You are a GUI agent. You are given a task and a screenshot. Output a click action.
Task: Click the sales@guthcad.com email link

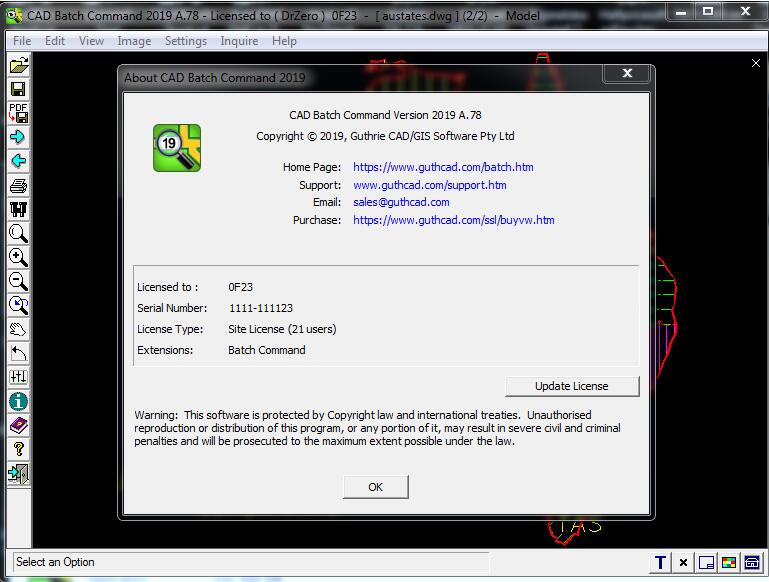tap(401, 202)
